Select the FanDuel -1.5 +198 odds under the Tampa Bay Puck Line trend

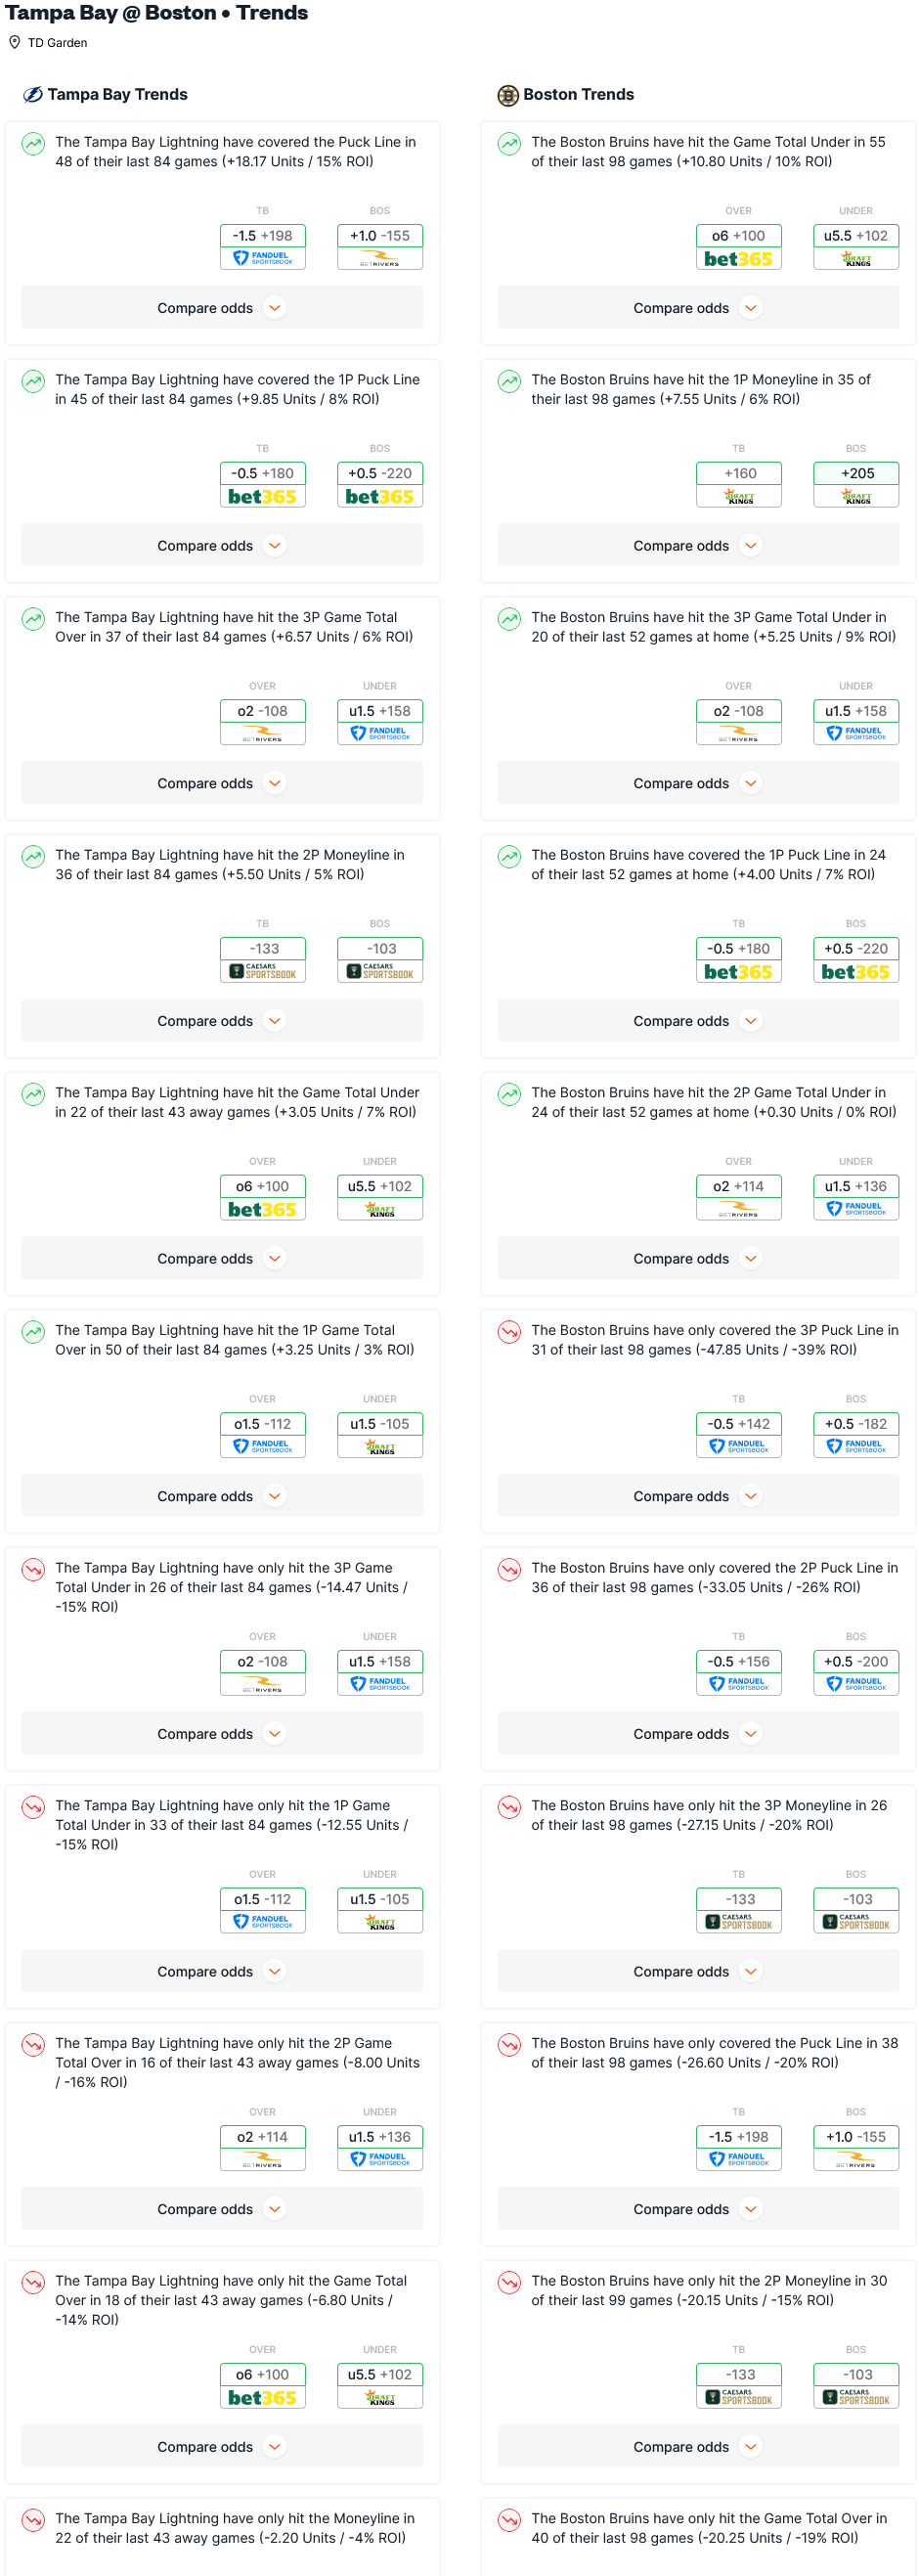(263, 247)
